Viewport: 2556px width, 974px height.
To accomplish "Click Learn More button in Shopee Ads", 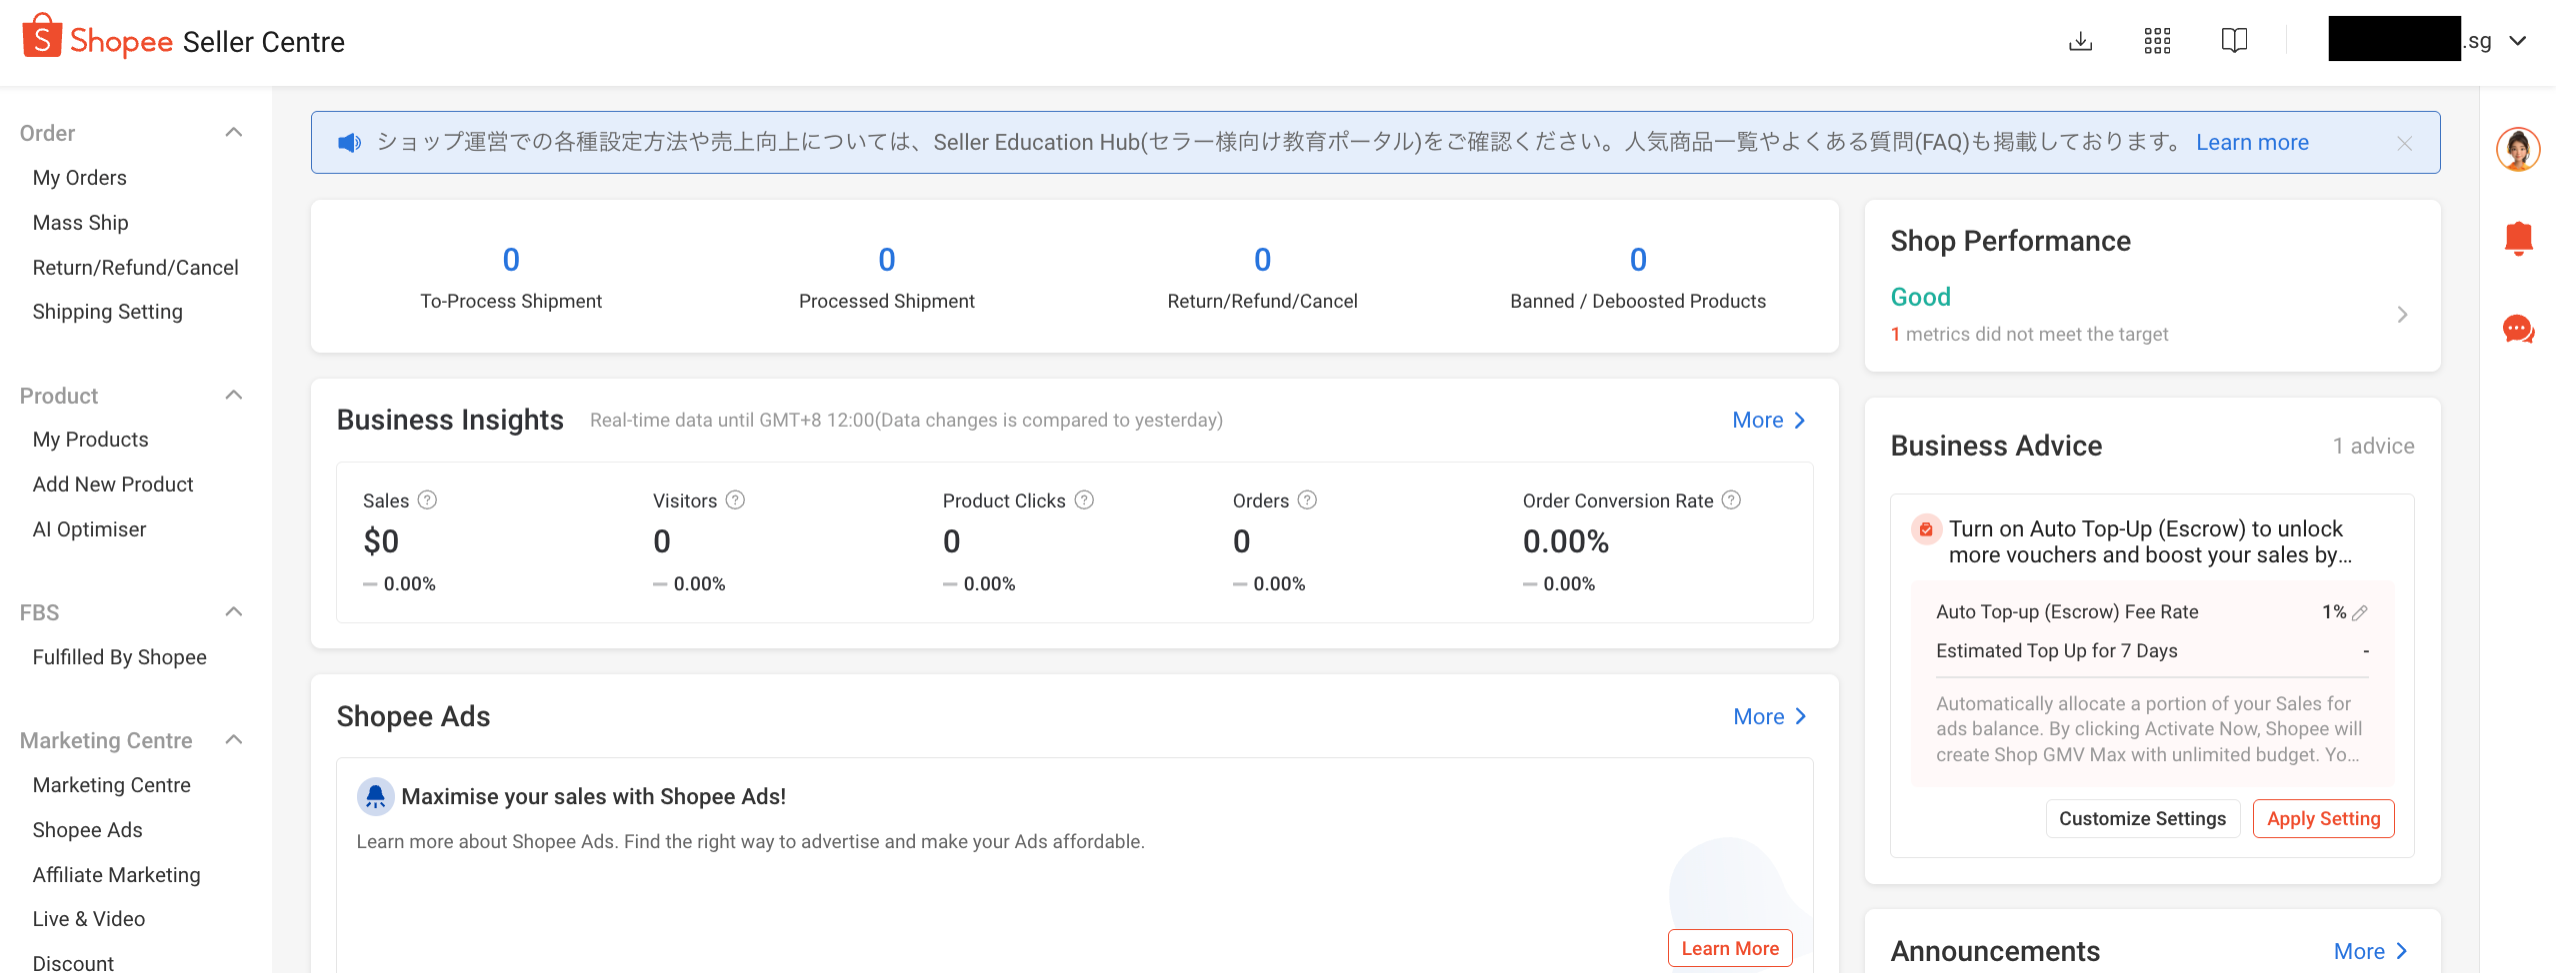I will click(1730, 949).
